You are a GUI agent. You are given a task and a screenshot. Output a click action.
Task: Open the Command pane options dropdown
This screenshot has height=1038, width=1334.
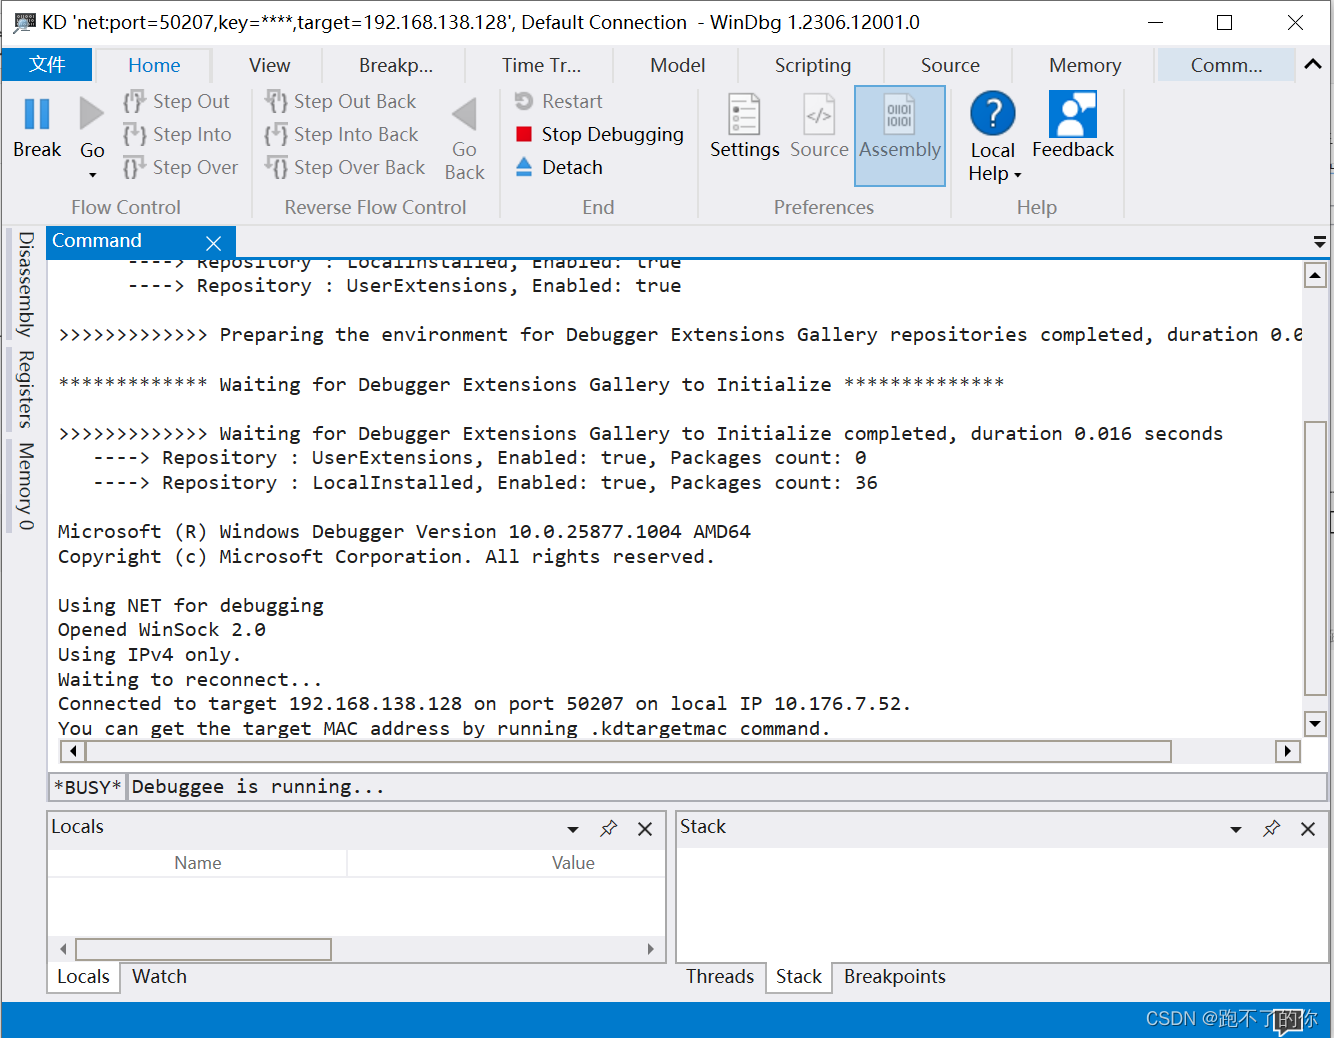pyautogui.click(x=1319, y=242)
